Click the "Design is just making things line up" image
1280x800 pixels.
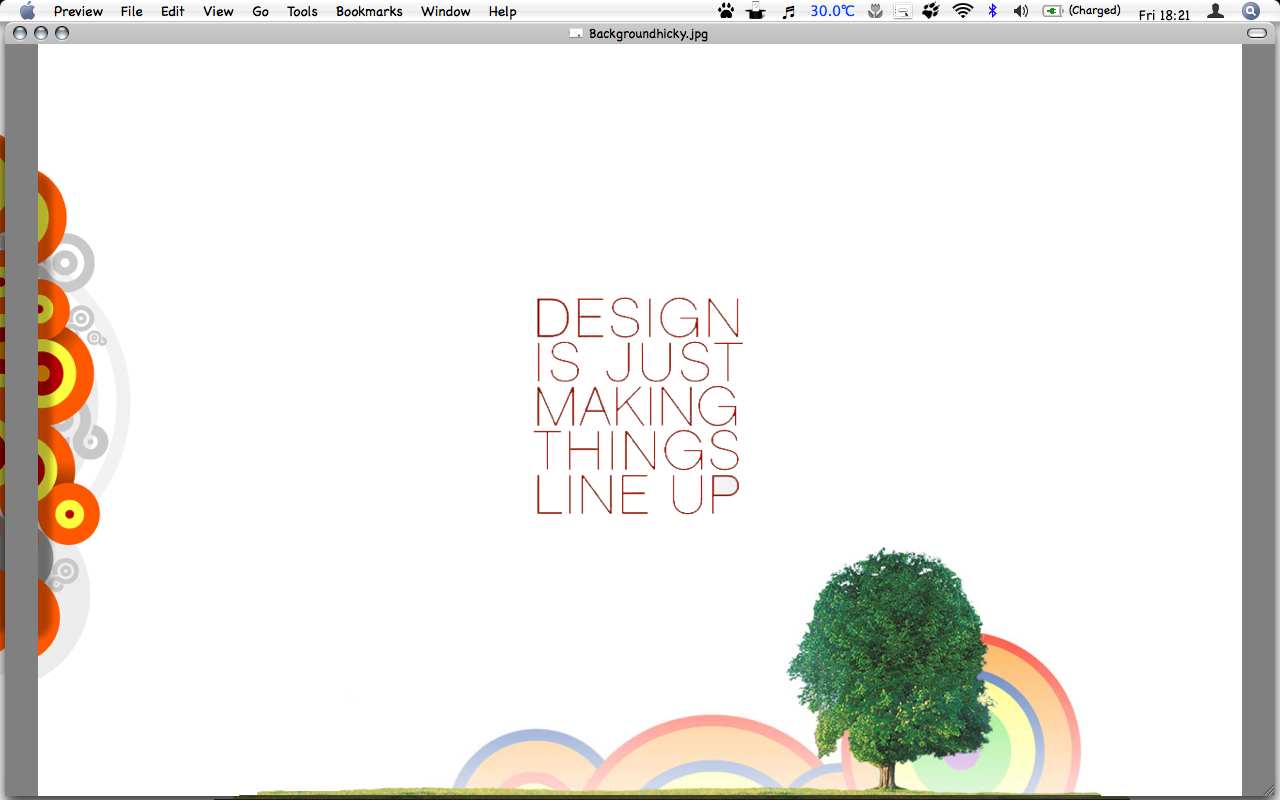click(640, 420)
